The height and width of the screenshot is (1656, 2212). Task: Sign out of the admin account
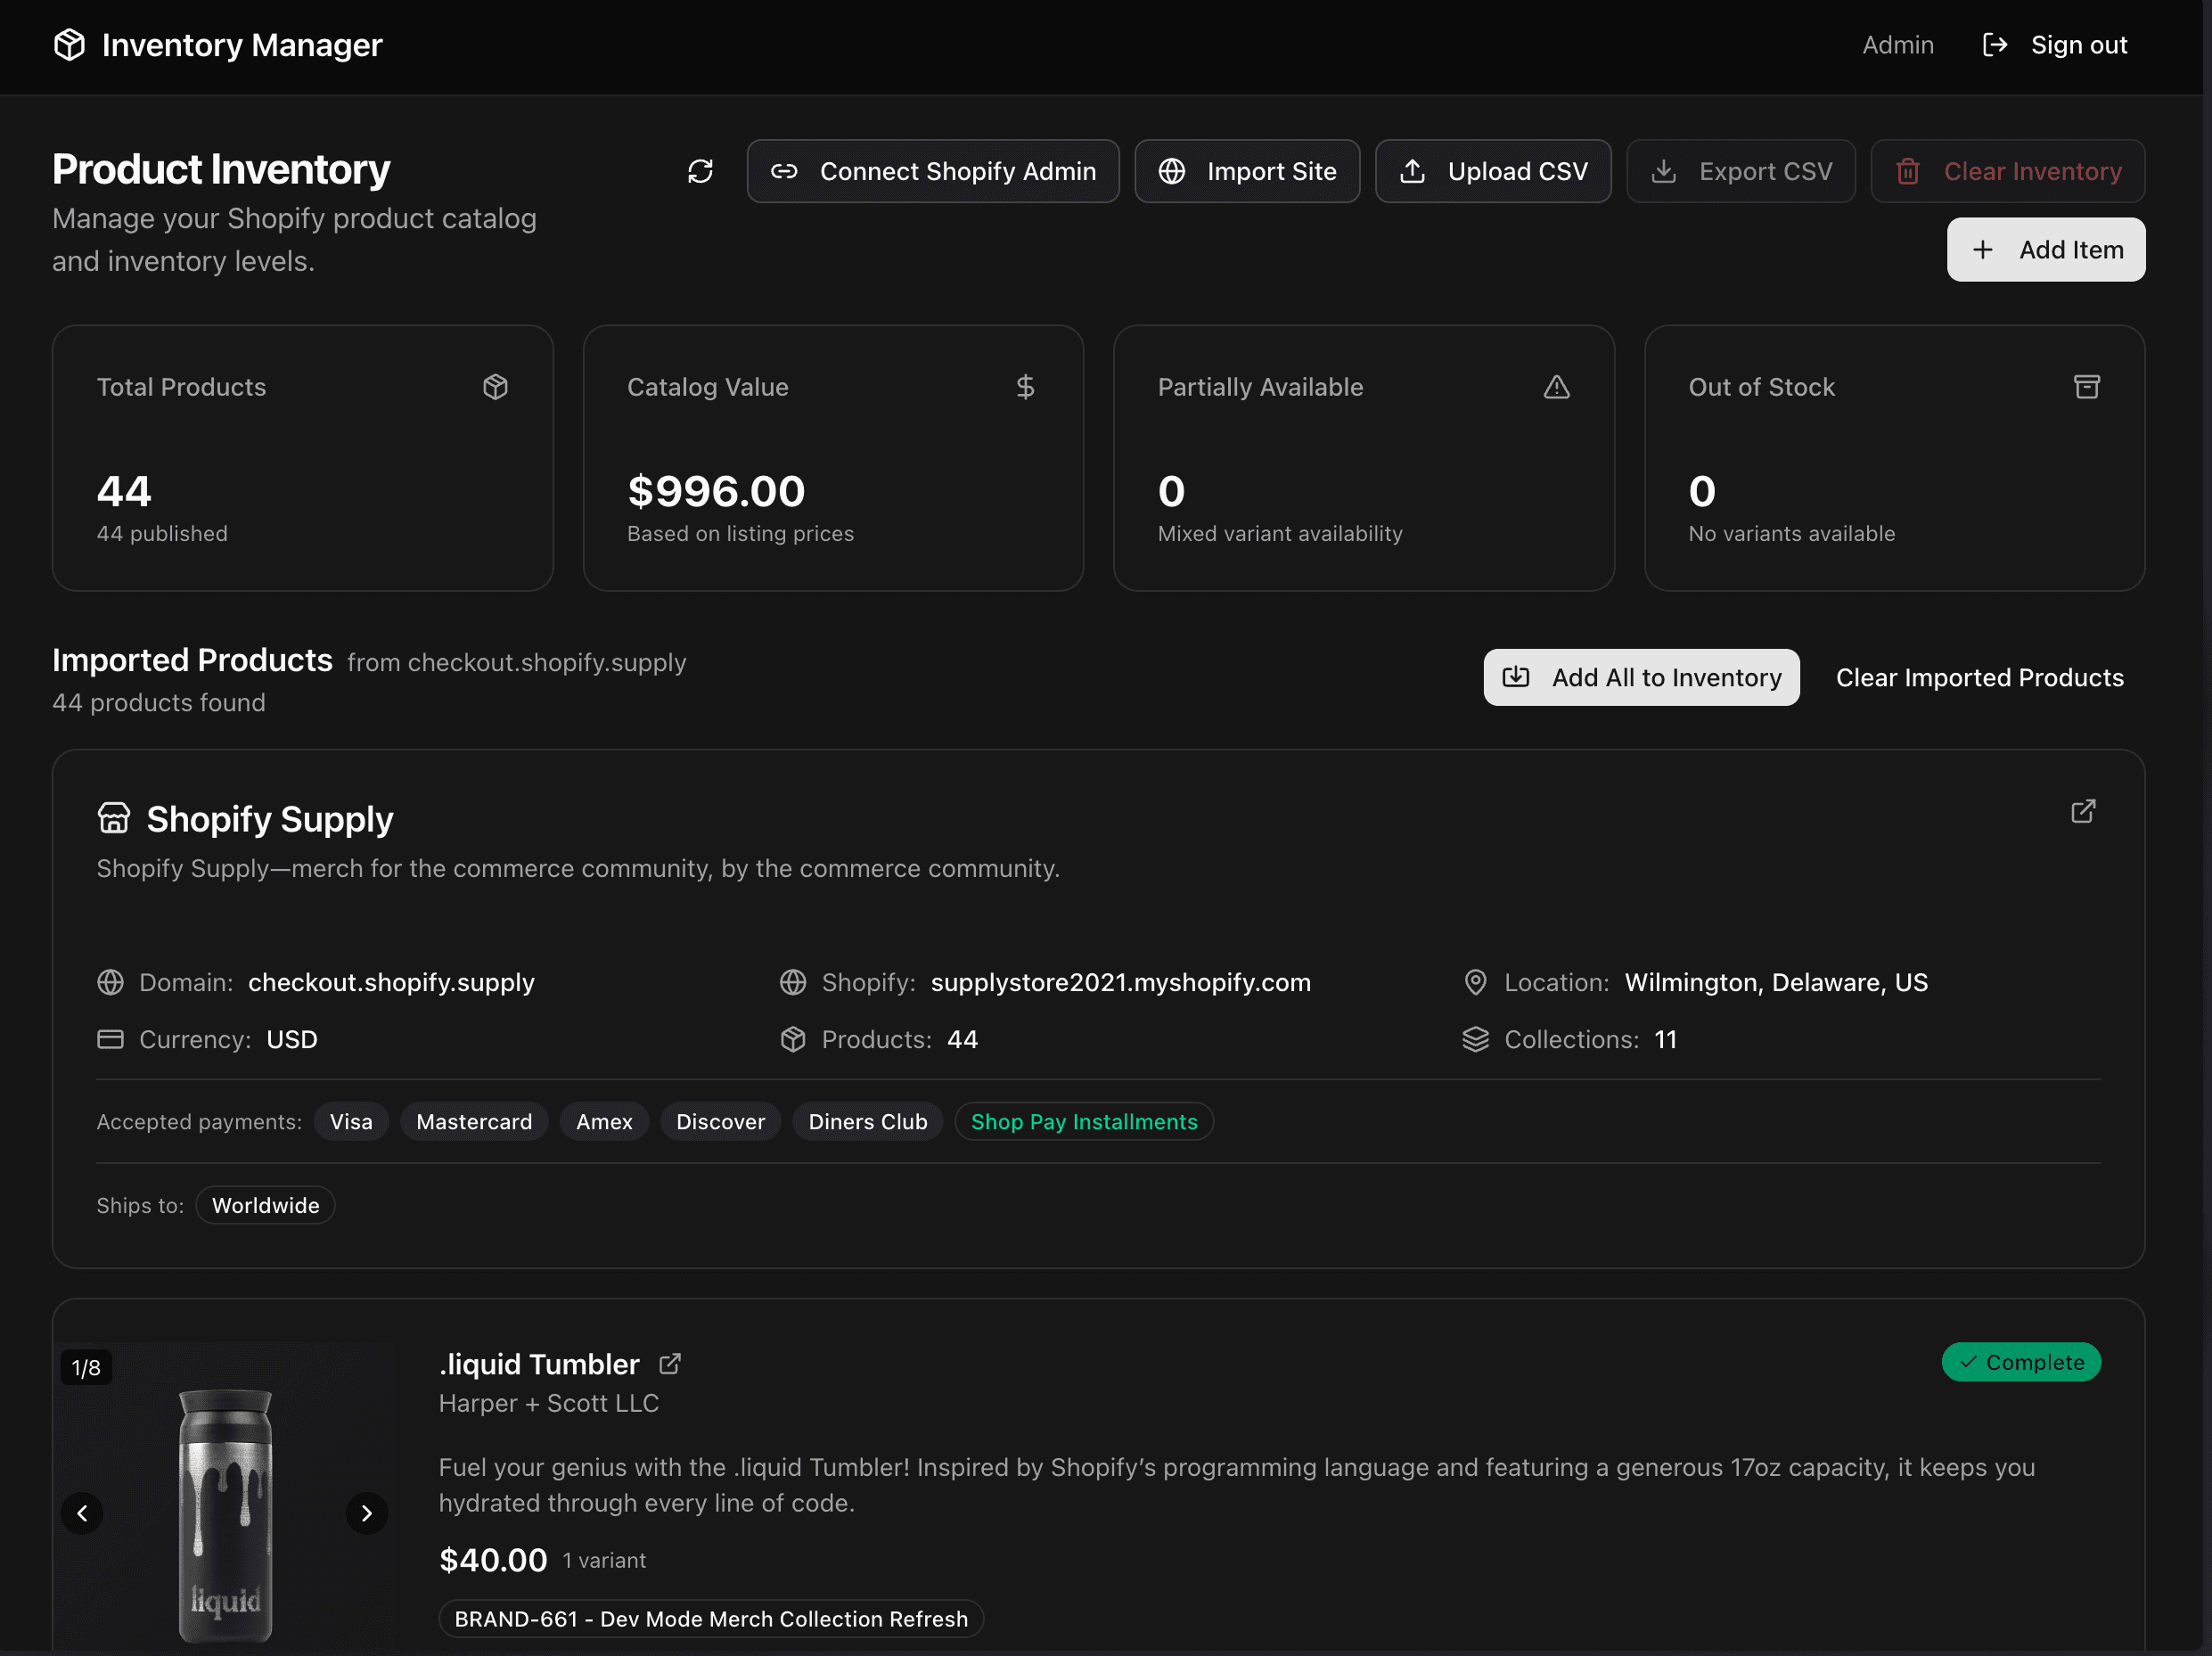pyautogui.click(x=2055, y=45)
